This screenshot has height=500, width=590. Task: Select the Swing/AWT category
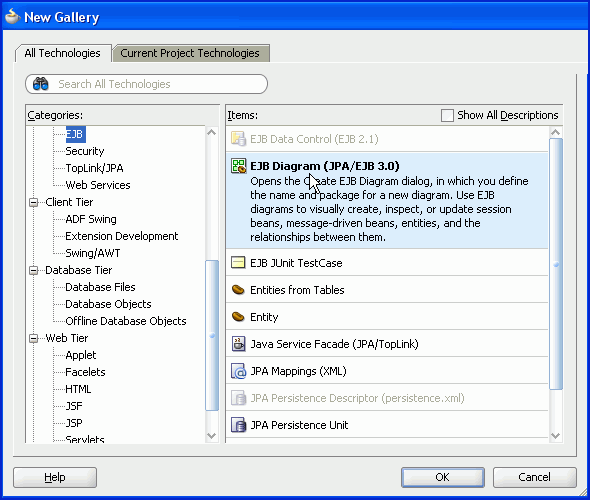[x=93, y=253]
